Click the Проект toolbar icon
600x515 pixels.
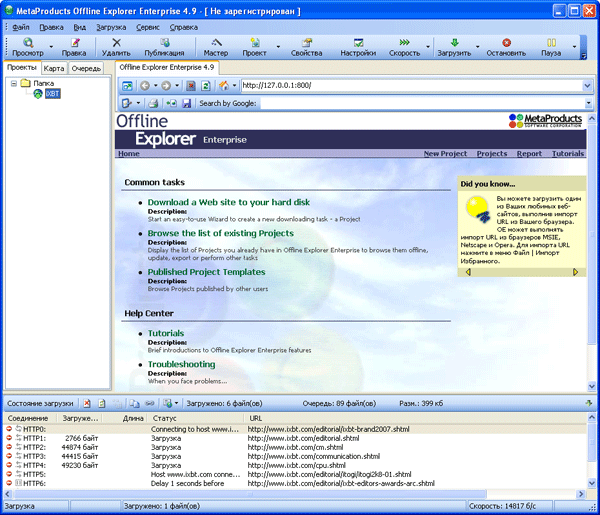255,42
